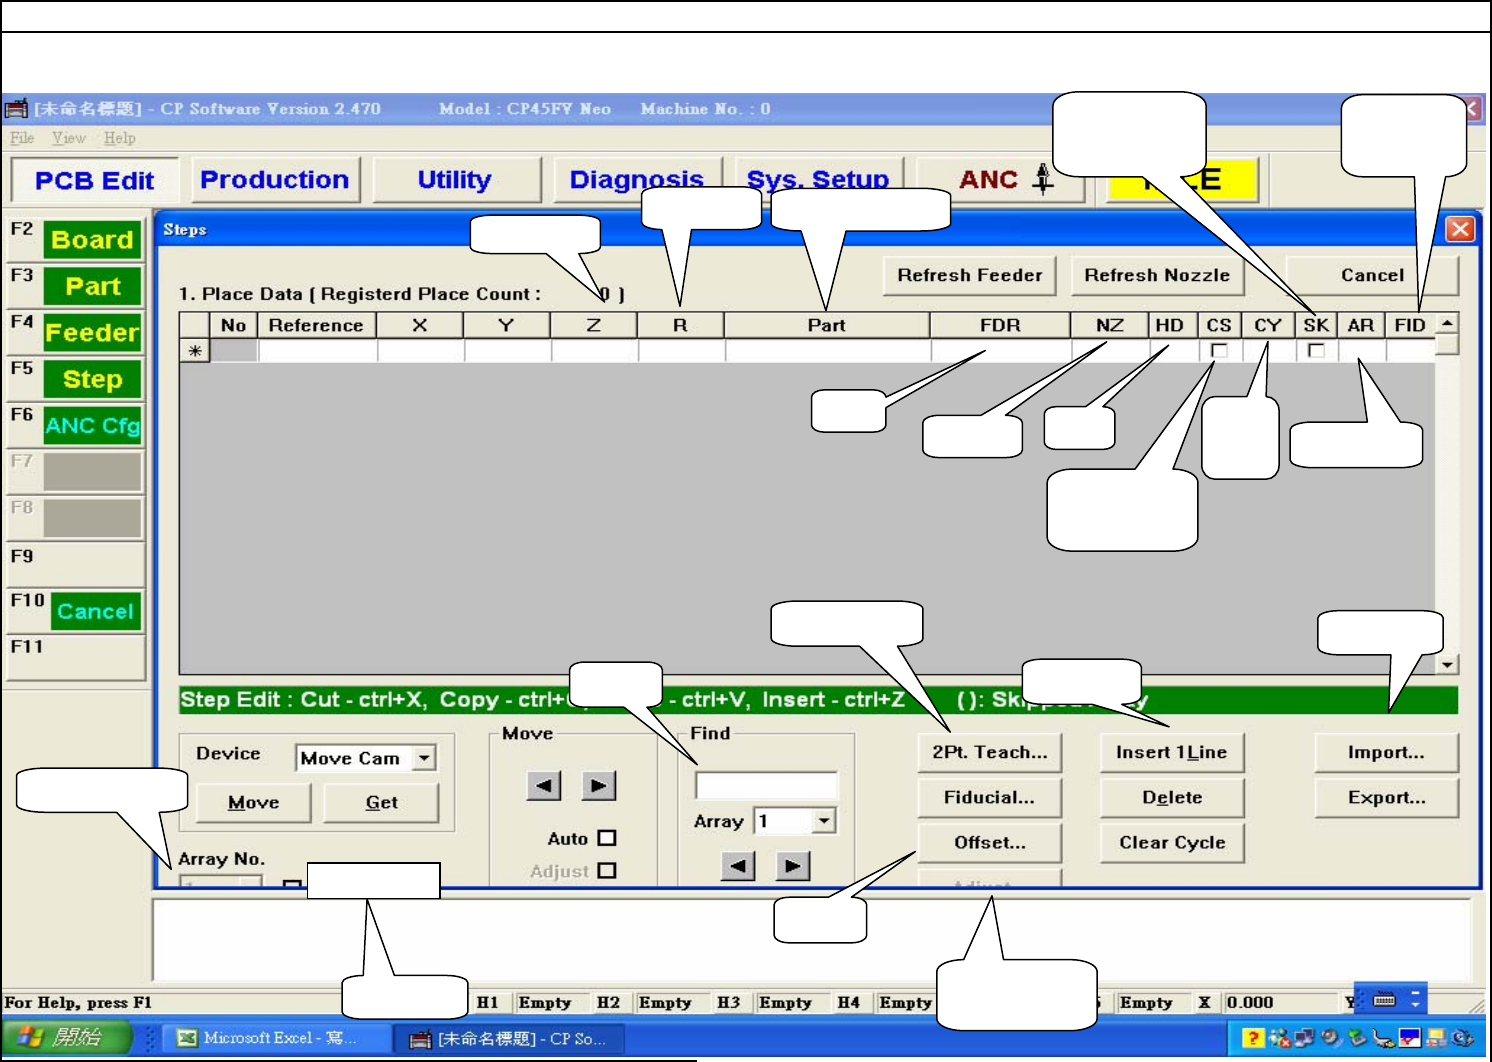The height and width of the screenshot is (1062, 1492).
Task: Toggle the Adjust checkbox in Move group
Action: point(607,871)
